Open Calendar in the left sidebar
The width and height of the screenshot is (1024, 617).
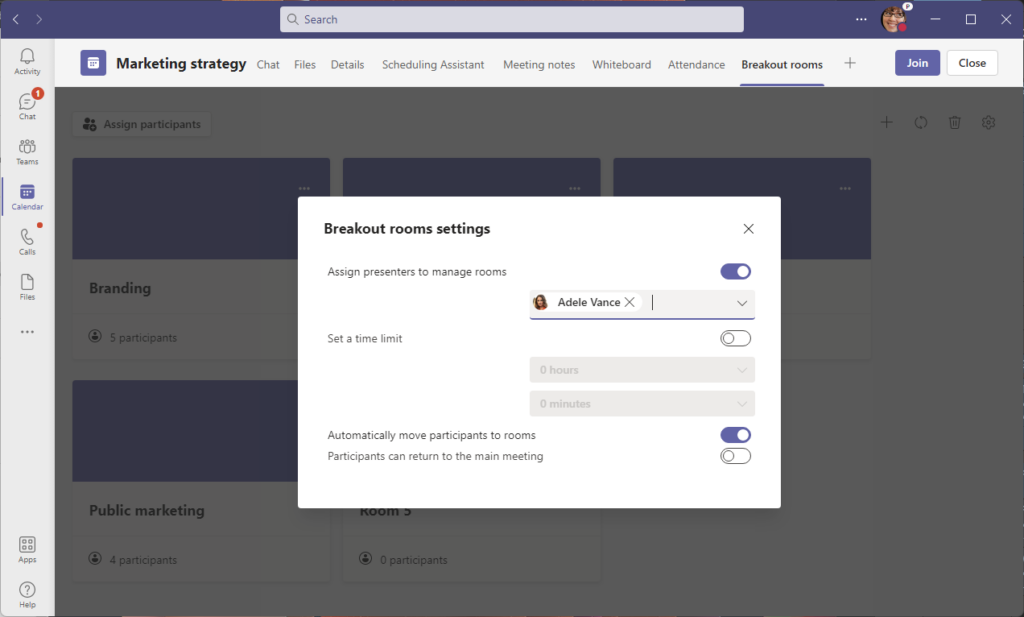click(27, 197)
